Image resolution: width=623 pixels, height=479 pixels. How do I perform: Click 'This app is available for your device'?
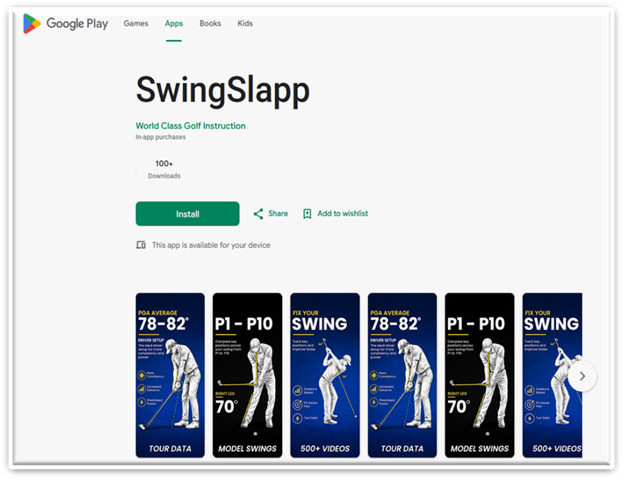point(211,245)
